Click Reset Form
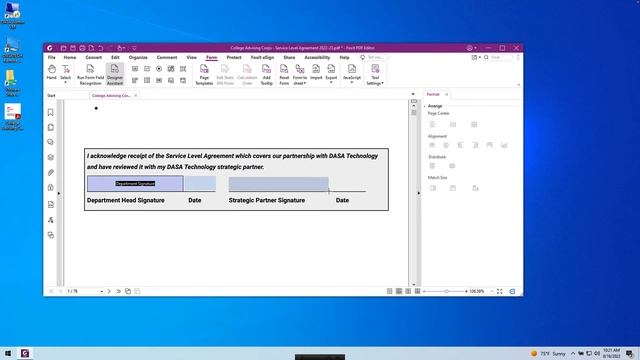This screenshot has width=640, height=360. (x=284, y=74)
